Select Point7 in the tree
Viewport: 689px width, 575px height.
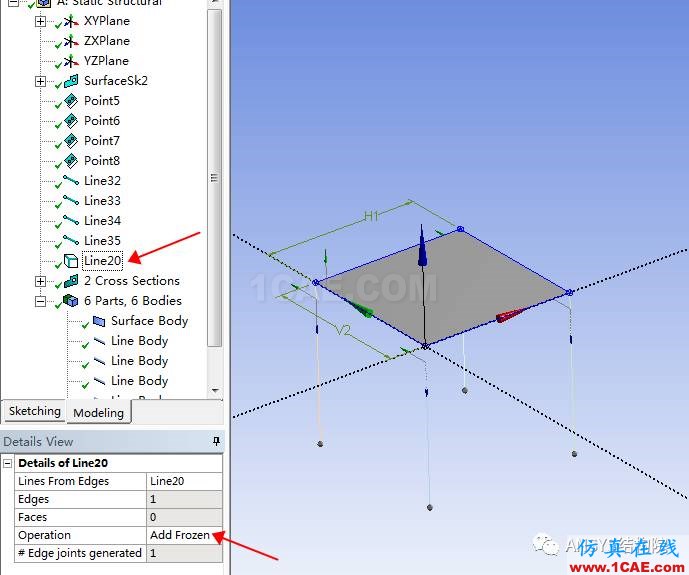tap(102, 141)
